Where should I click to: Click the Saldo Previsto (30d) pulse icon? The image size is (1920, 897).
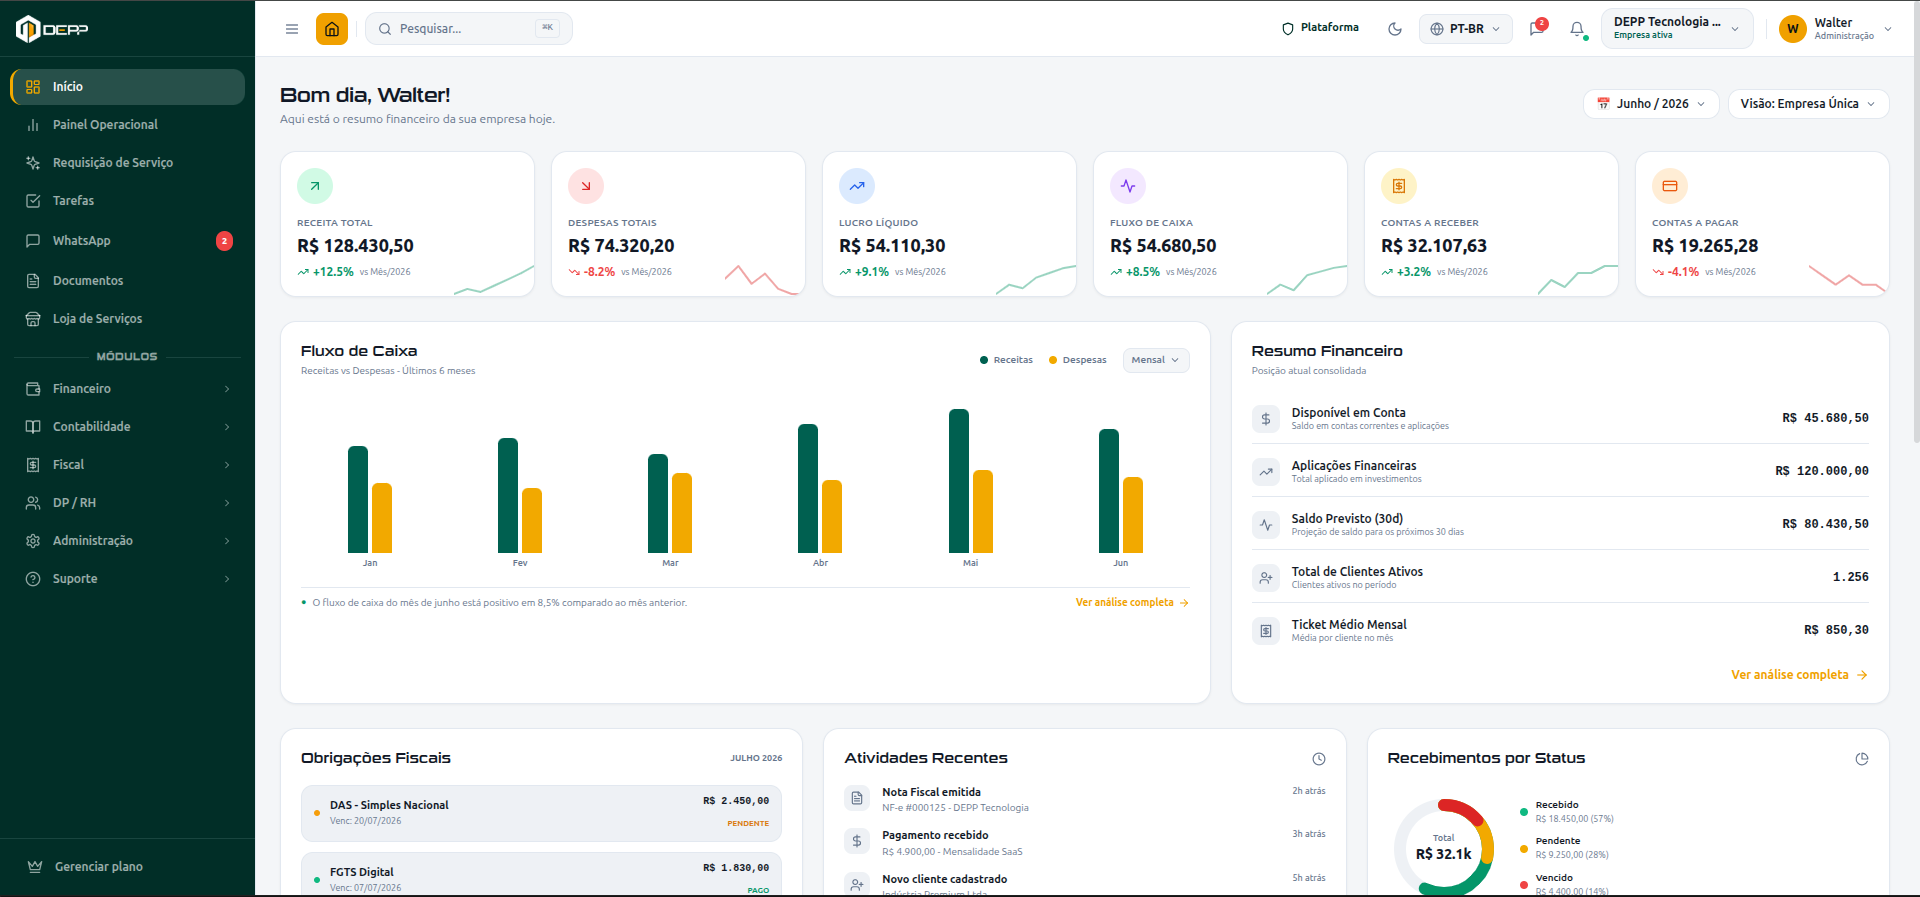pyautogui.click(x=1266, y=525)
